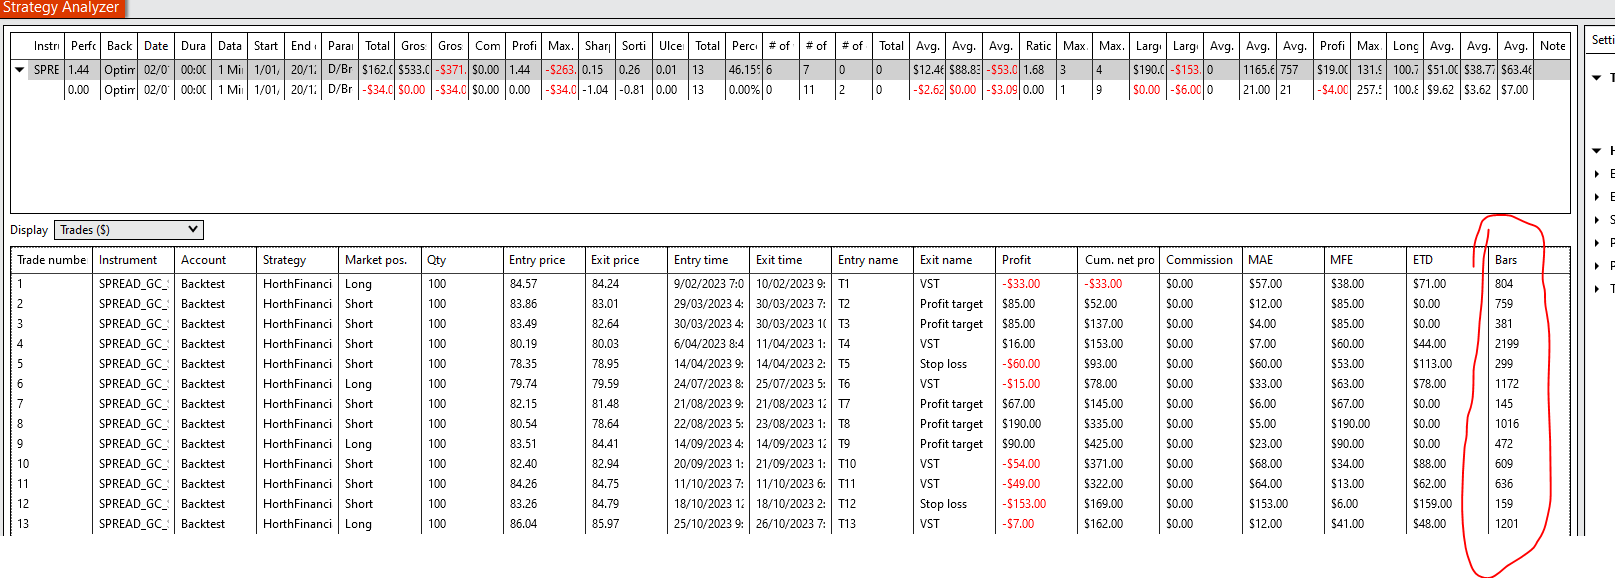Click the ETD column header

(x=1447, y=260)
